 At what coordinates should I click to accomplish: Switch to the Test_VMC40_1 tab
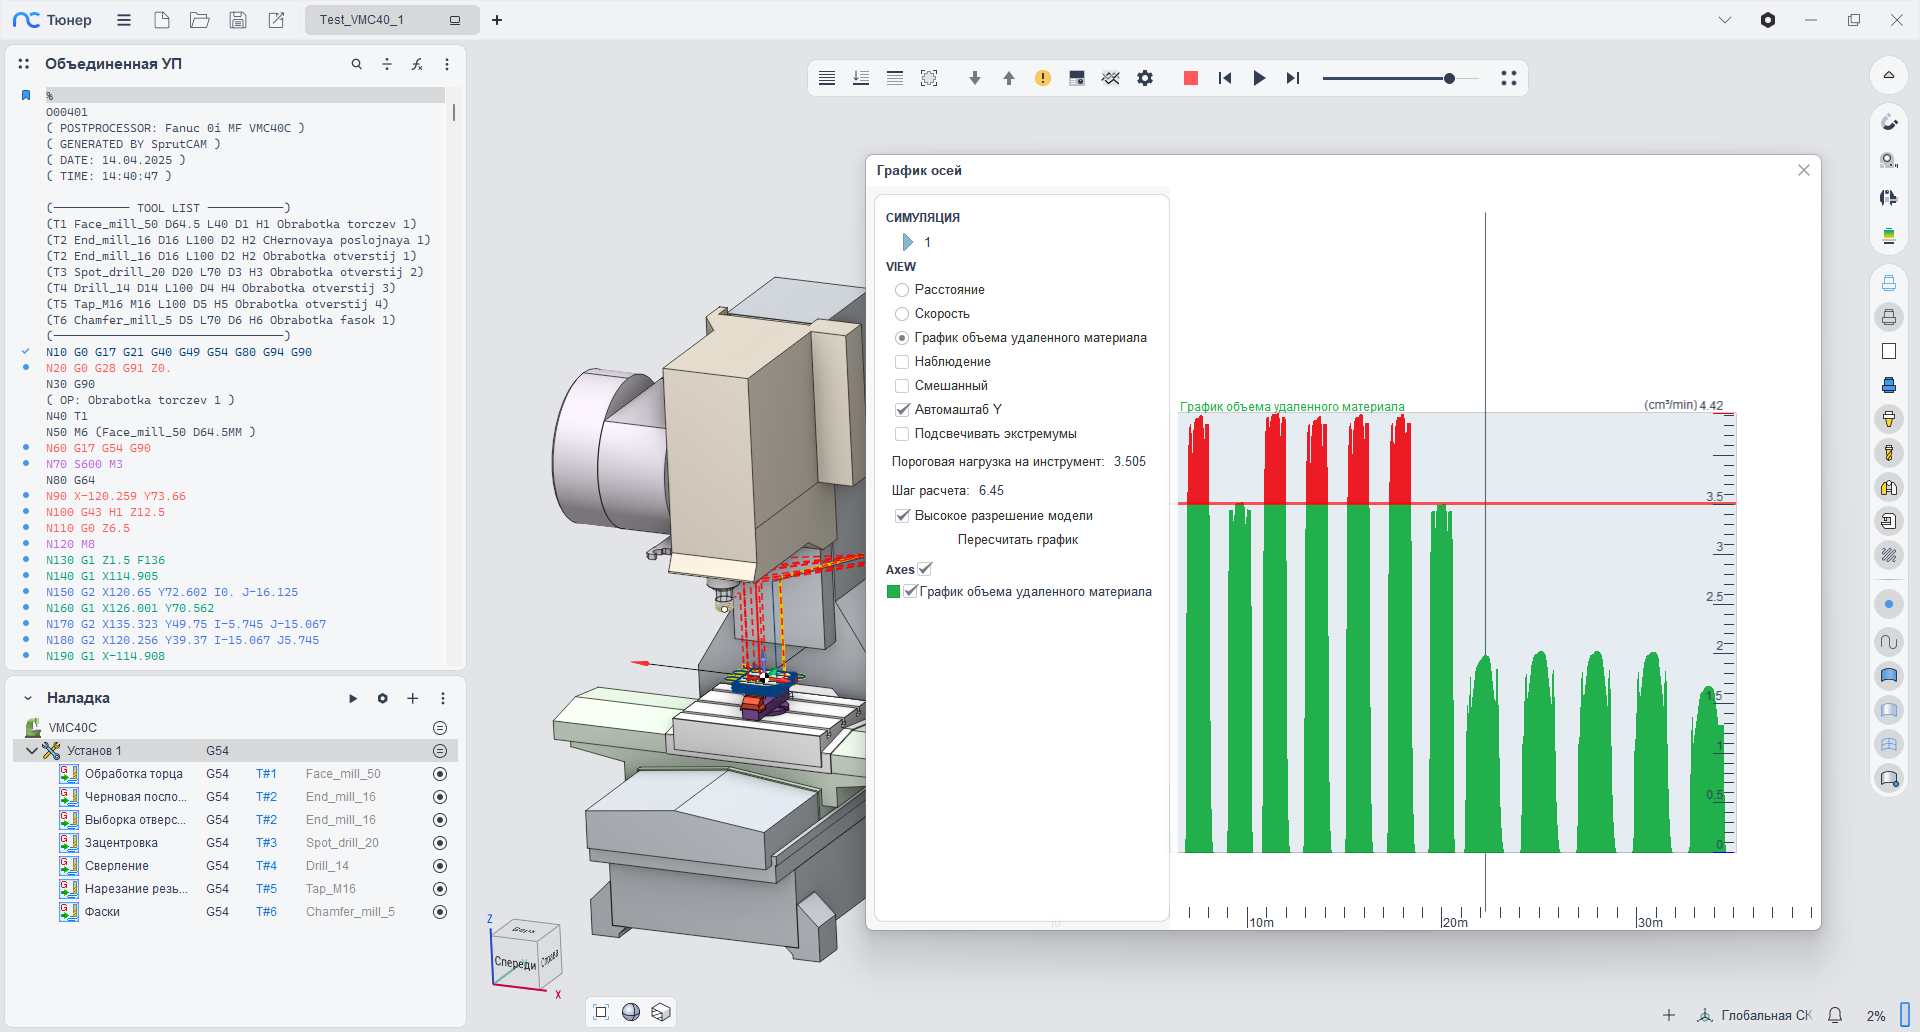pos(362,20)
